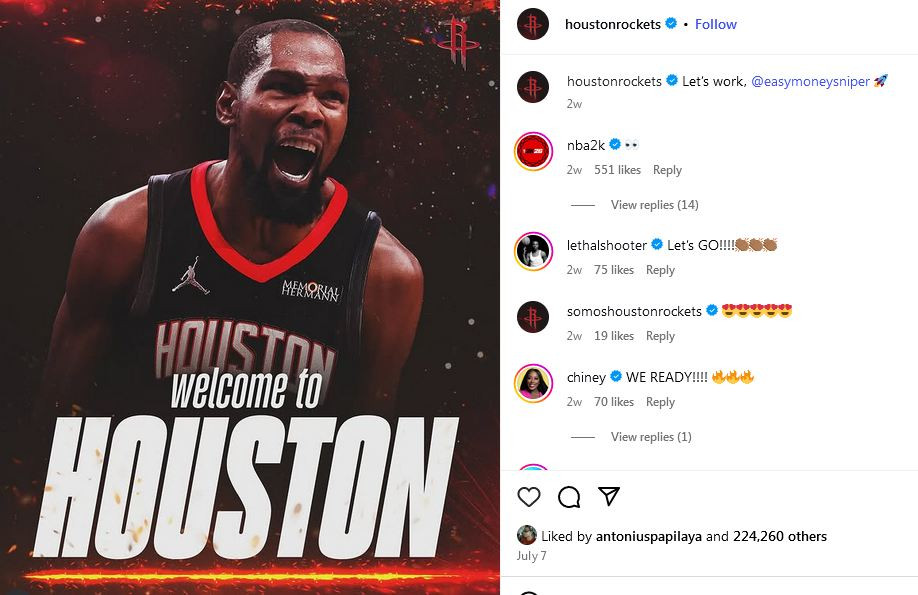
Task: Open the lethalshooter profile picture
Action: (x=533, y=252)
